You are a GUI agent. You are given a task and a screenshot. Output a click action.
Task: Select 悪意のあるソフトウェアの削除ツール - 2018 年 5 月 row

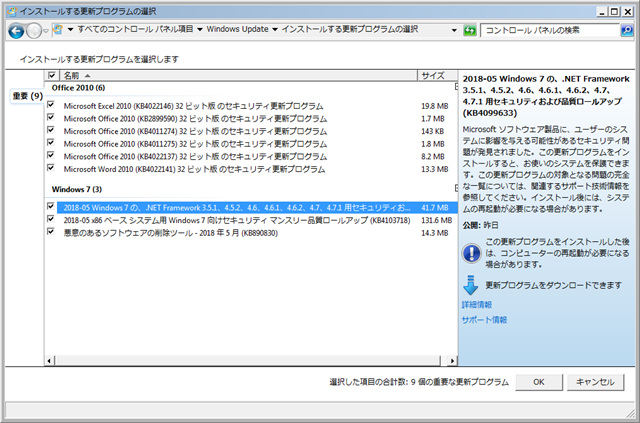(171, 233)
